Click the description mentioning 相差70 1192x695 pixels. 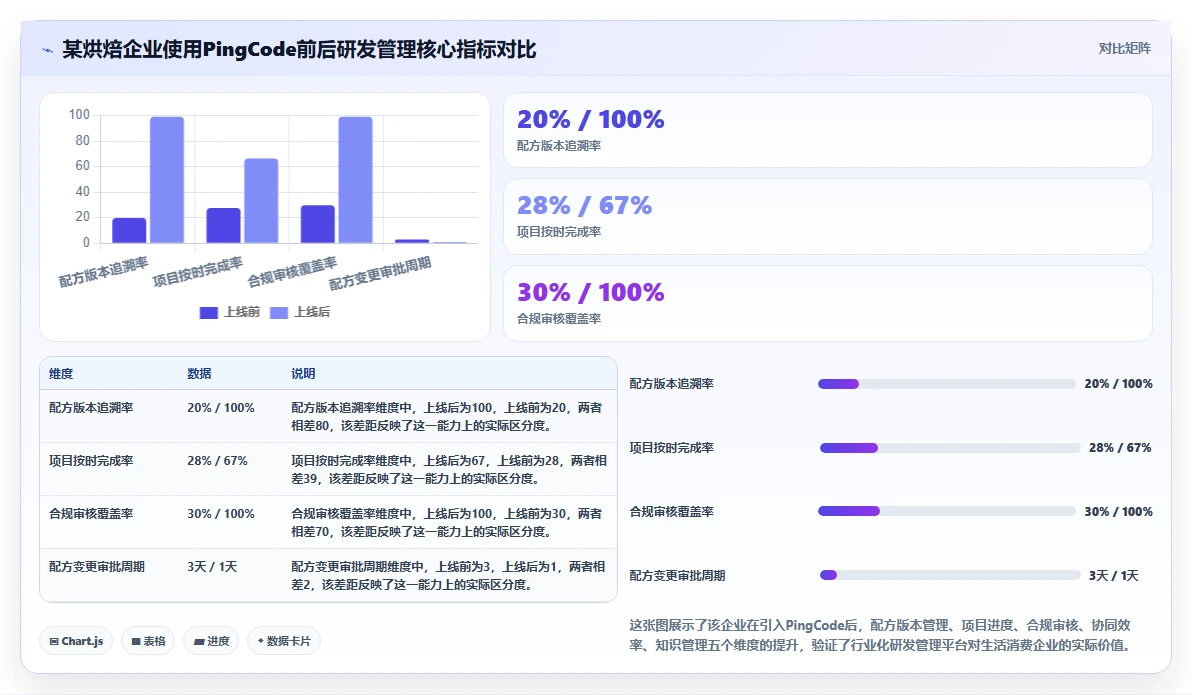(x=447, y=523)
